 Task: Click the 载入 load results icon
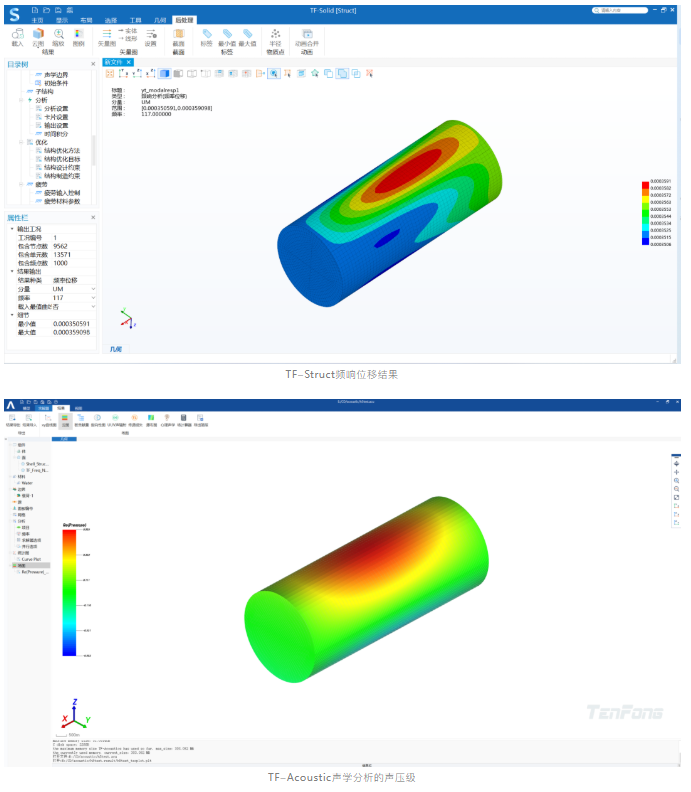18,34
